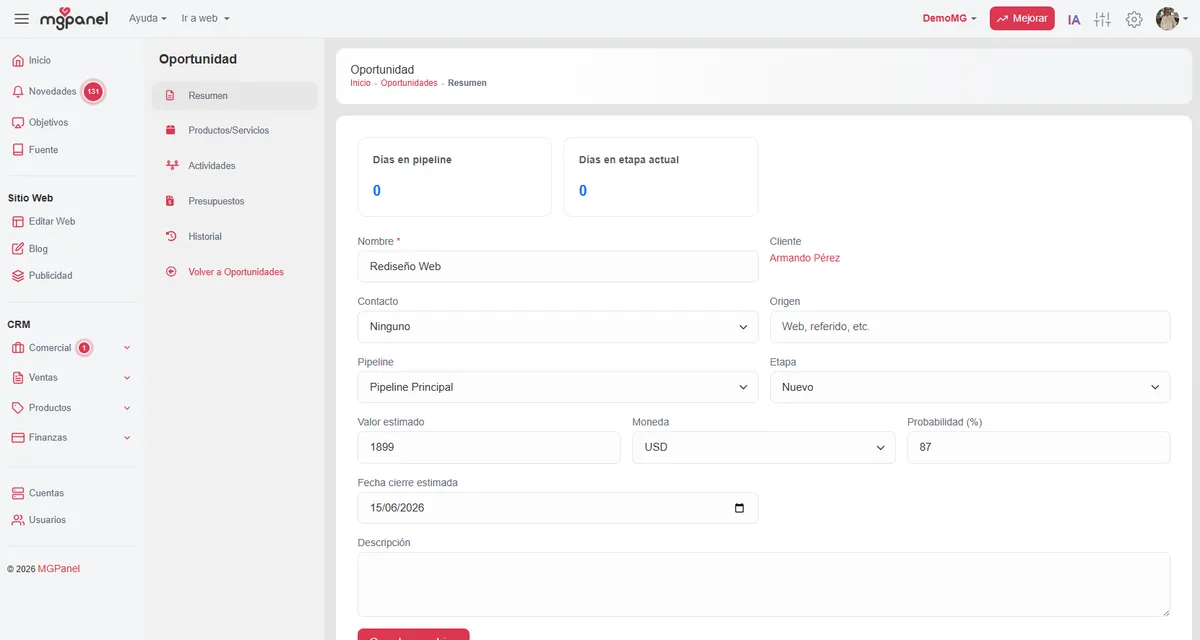Click the Novedades bell icon
Viewport: 1200px width, 640px height.
click(x=18, y=91)
